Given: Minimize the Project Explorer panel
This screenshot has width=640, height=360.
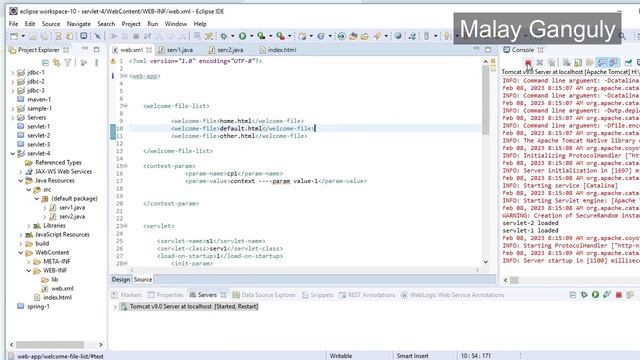Looking at the screenshot, I should tap(85, 49).
